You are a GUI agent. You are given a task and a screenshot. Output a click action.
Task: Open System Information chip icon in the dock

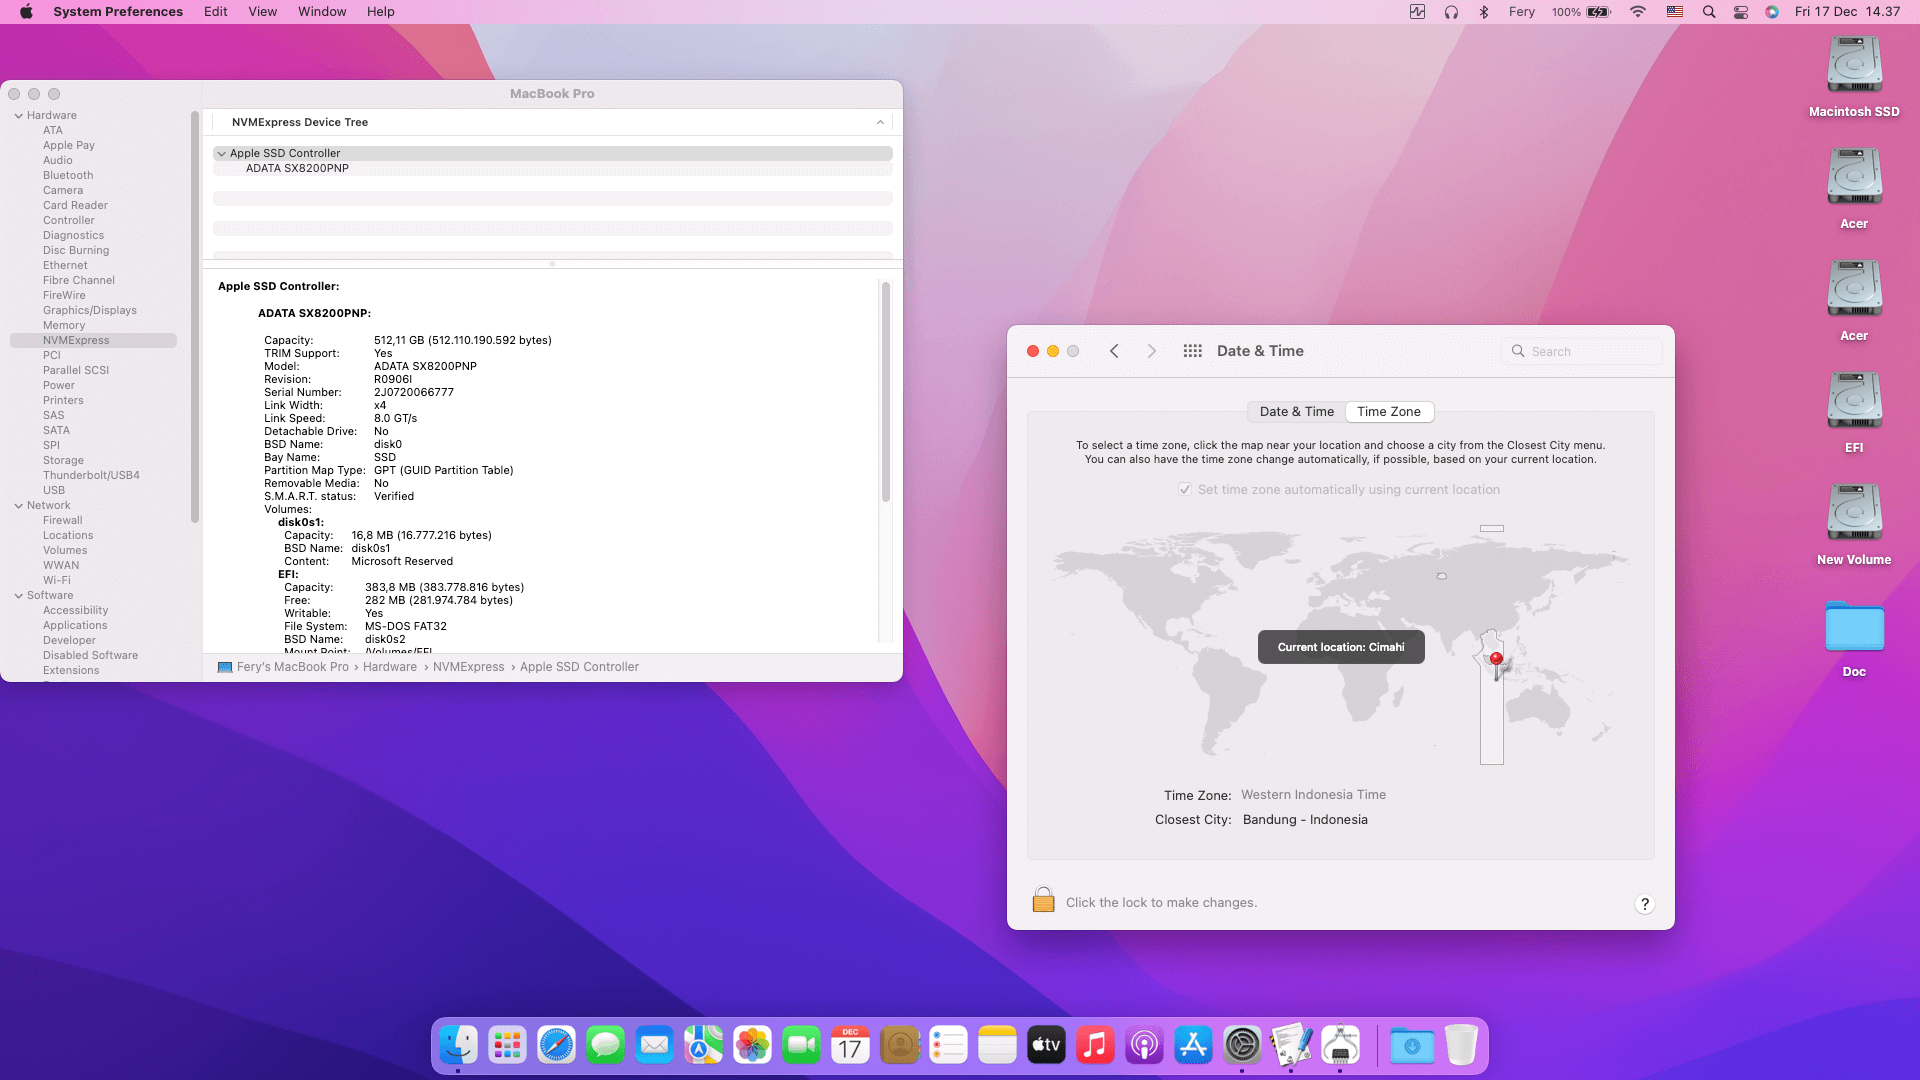(1341, 1046)
